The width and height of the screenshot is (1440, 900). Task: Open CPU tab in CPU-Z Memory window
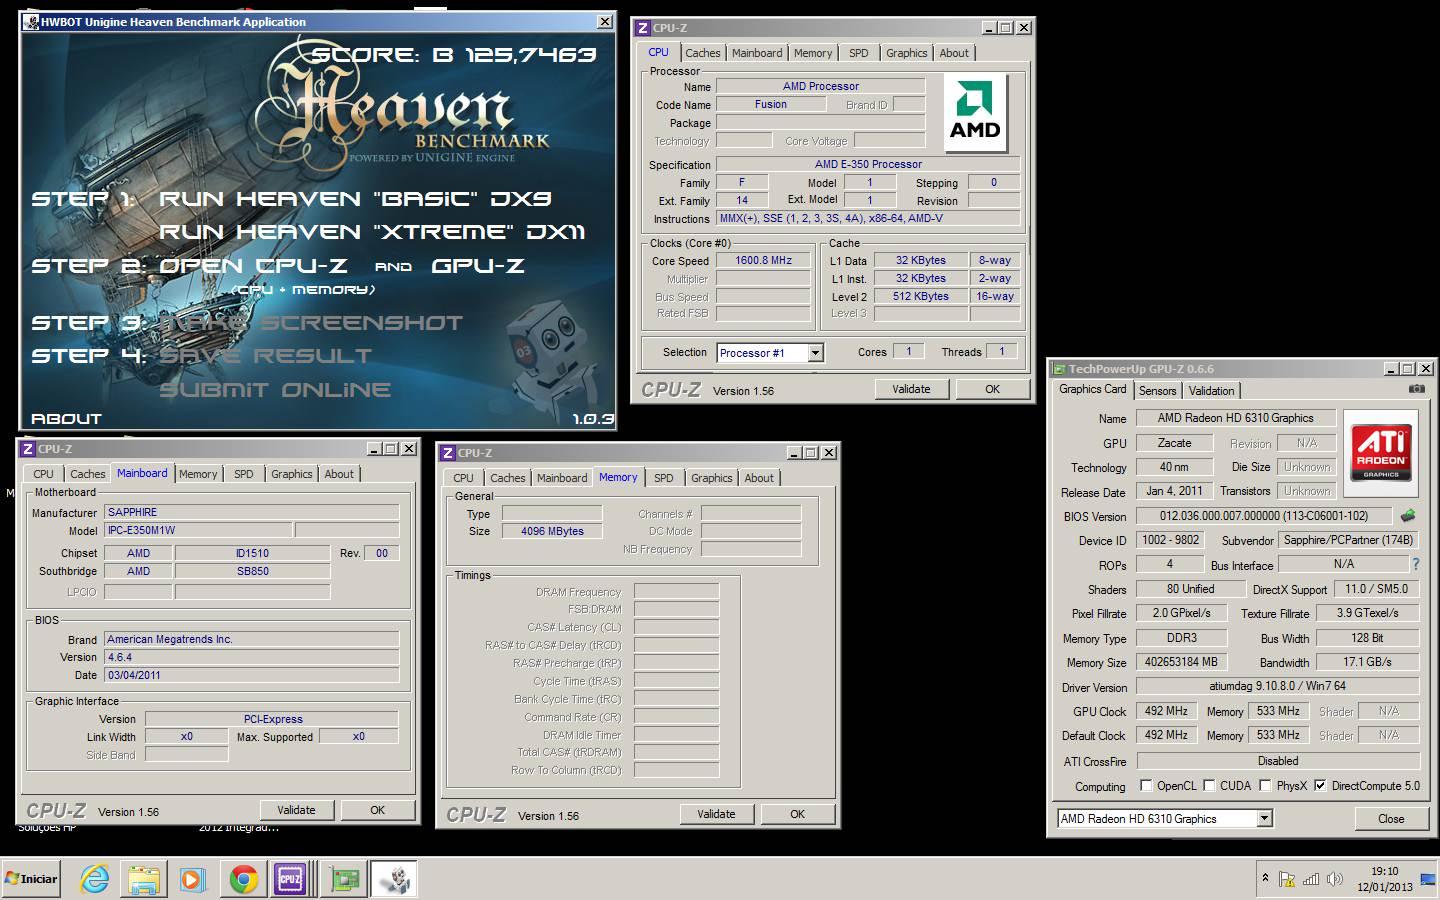463,478
